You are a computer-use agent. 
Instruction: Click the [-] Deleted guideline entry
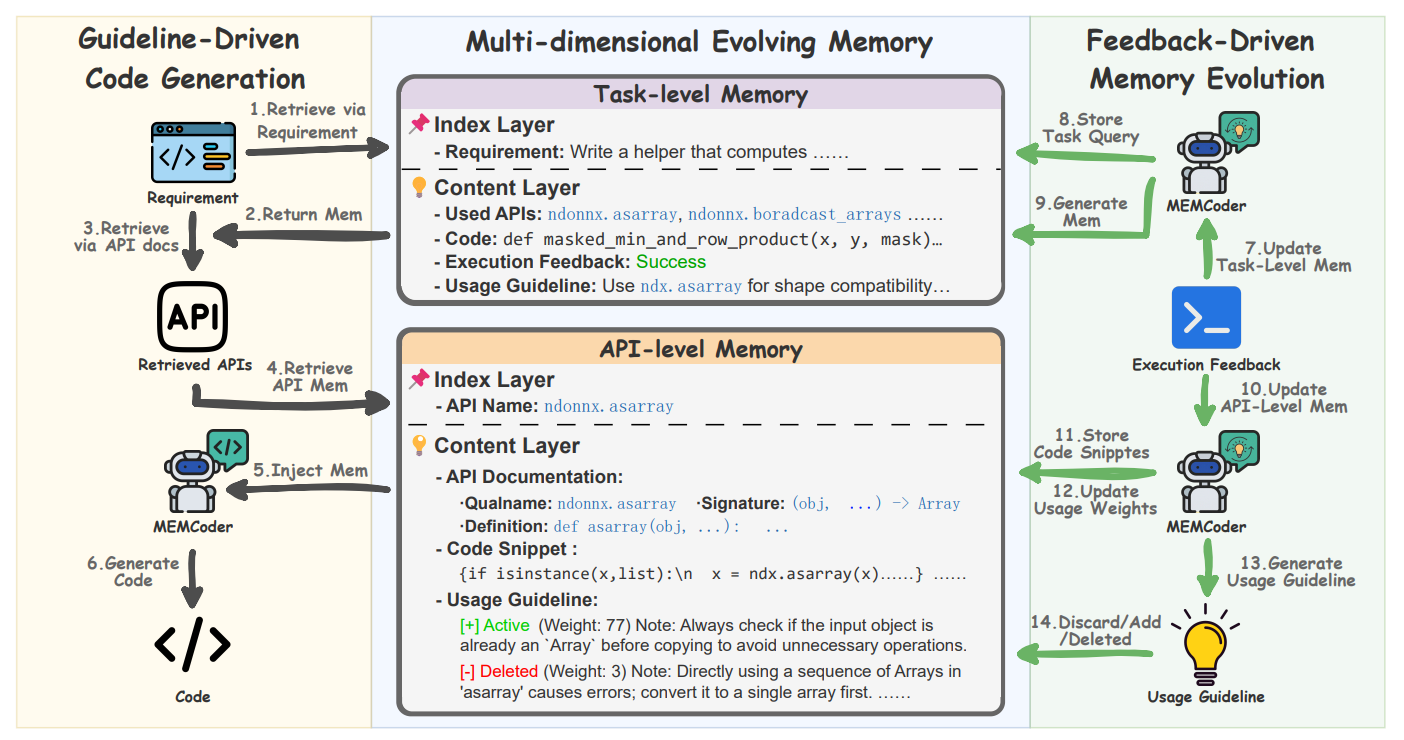pyautogui.click(x=710, y=681)
